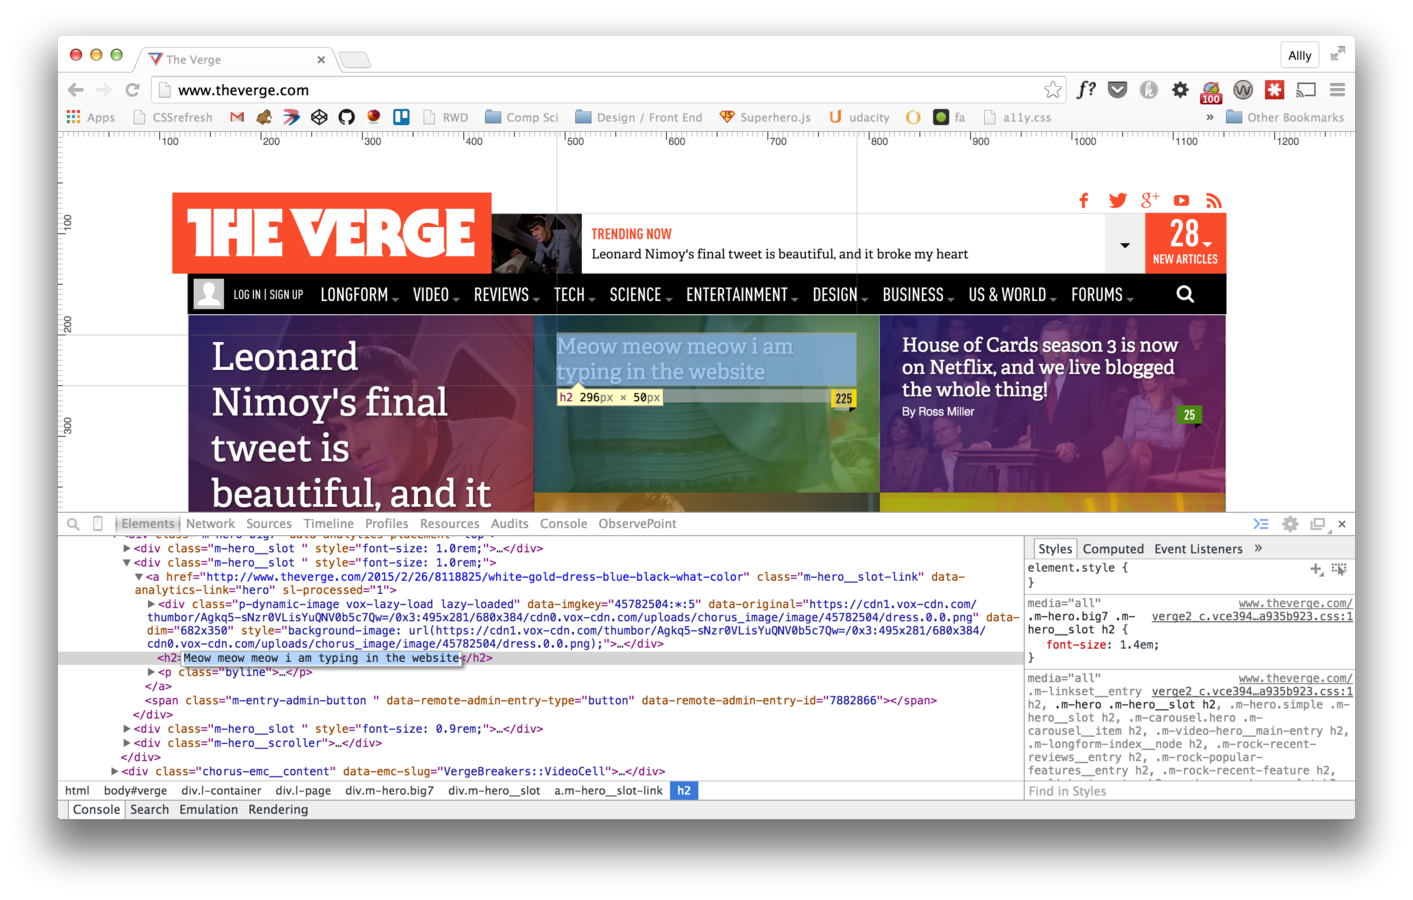This screenshot has height=900, width=1413.
Task: Click the Chromecast cast icon
Action: coord(1306,90)
